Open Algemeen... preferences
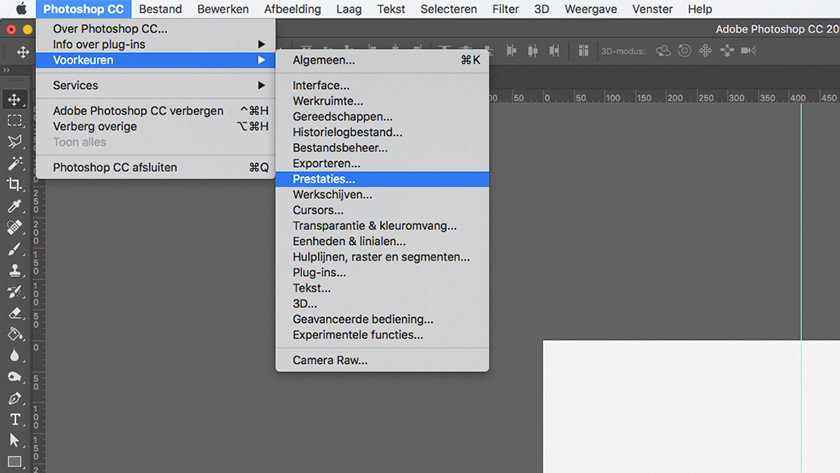This screenshot has width=840, height=473. click(x=382, y=60)
